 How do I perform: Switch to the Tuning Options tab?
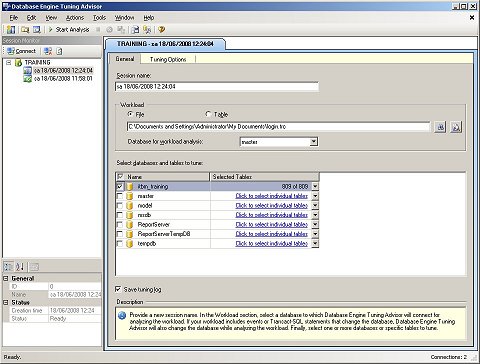click(168, 59)
